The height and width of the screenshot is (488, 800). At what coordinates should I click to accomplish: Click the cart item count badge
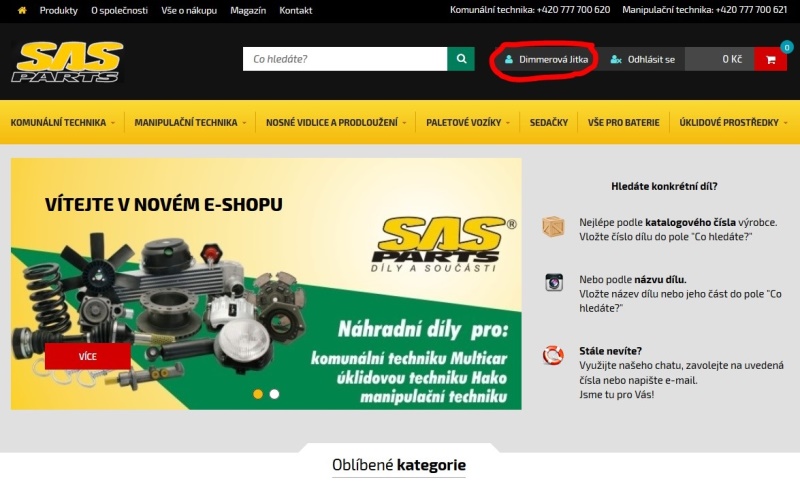tap(787, 47)
